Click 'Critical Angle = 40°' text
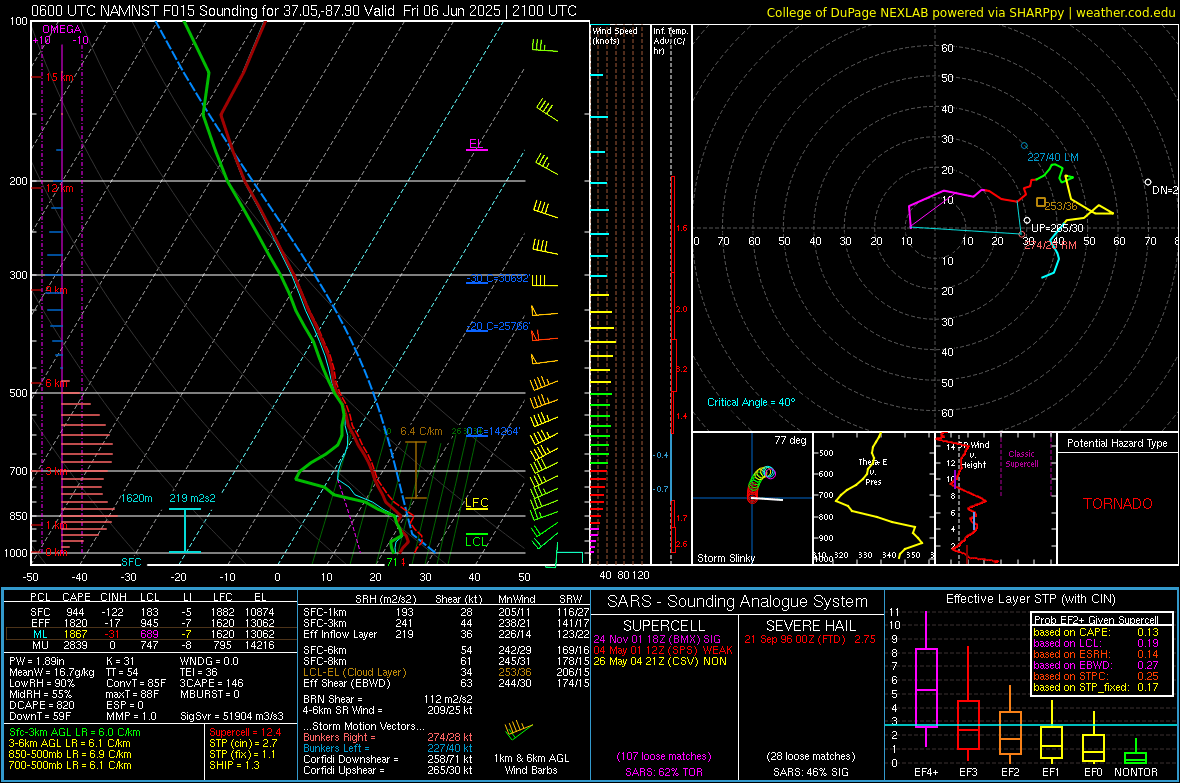 click(x=750, y=402)
